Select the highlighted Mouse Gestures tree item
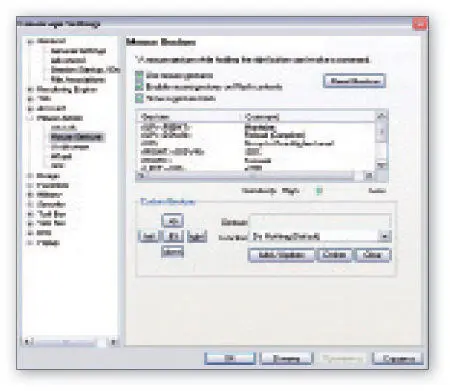The width and height of the screenshot is (450, 391). [x=77, y=137]
